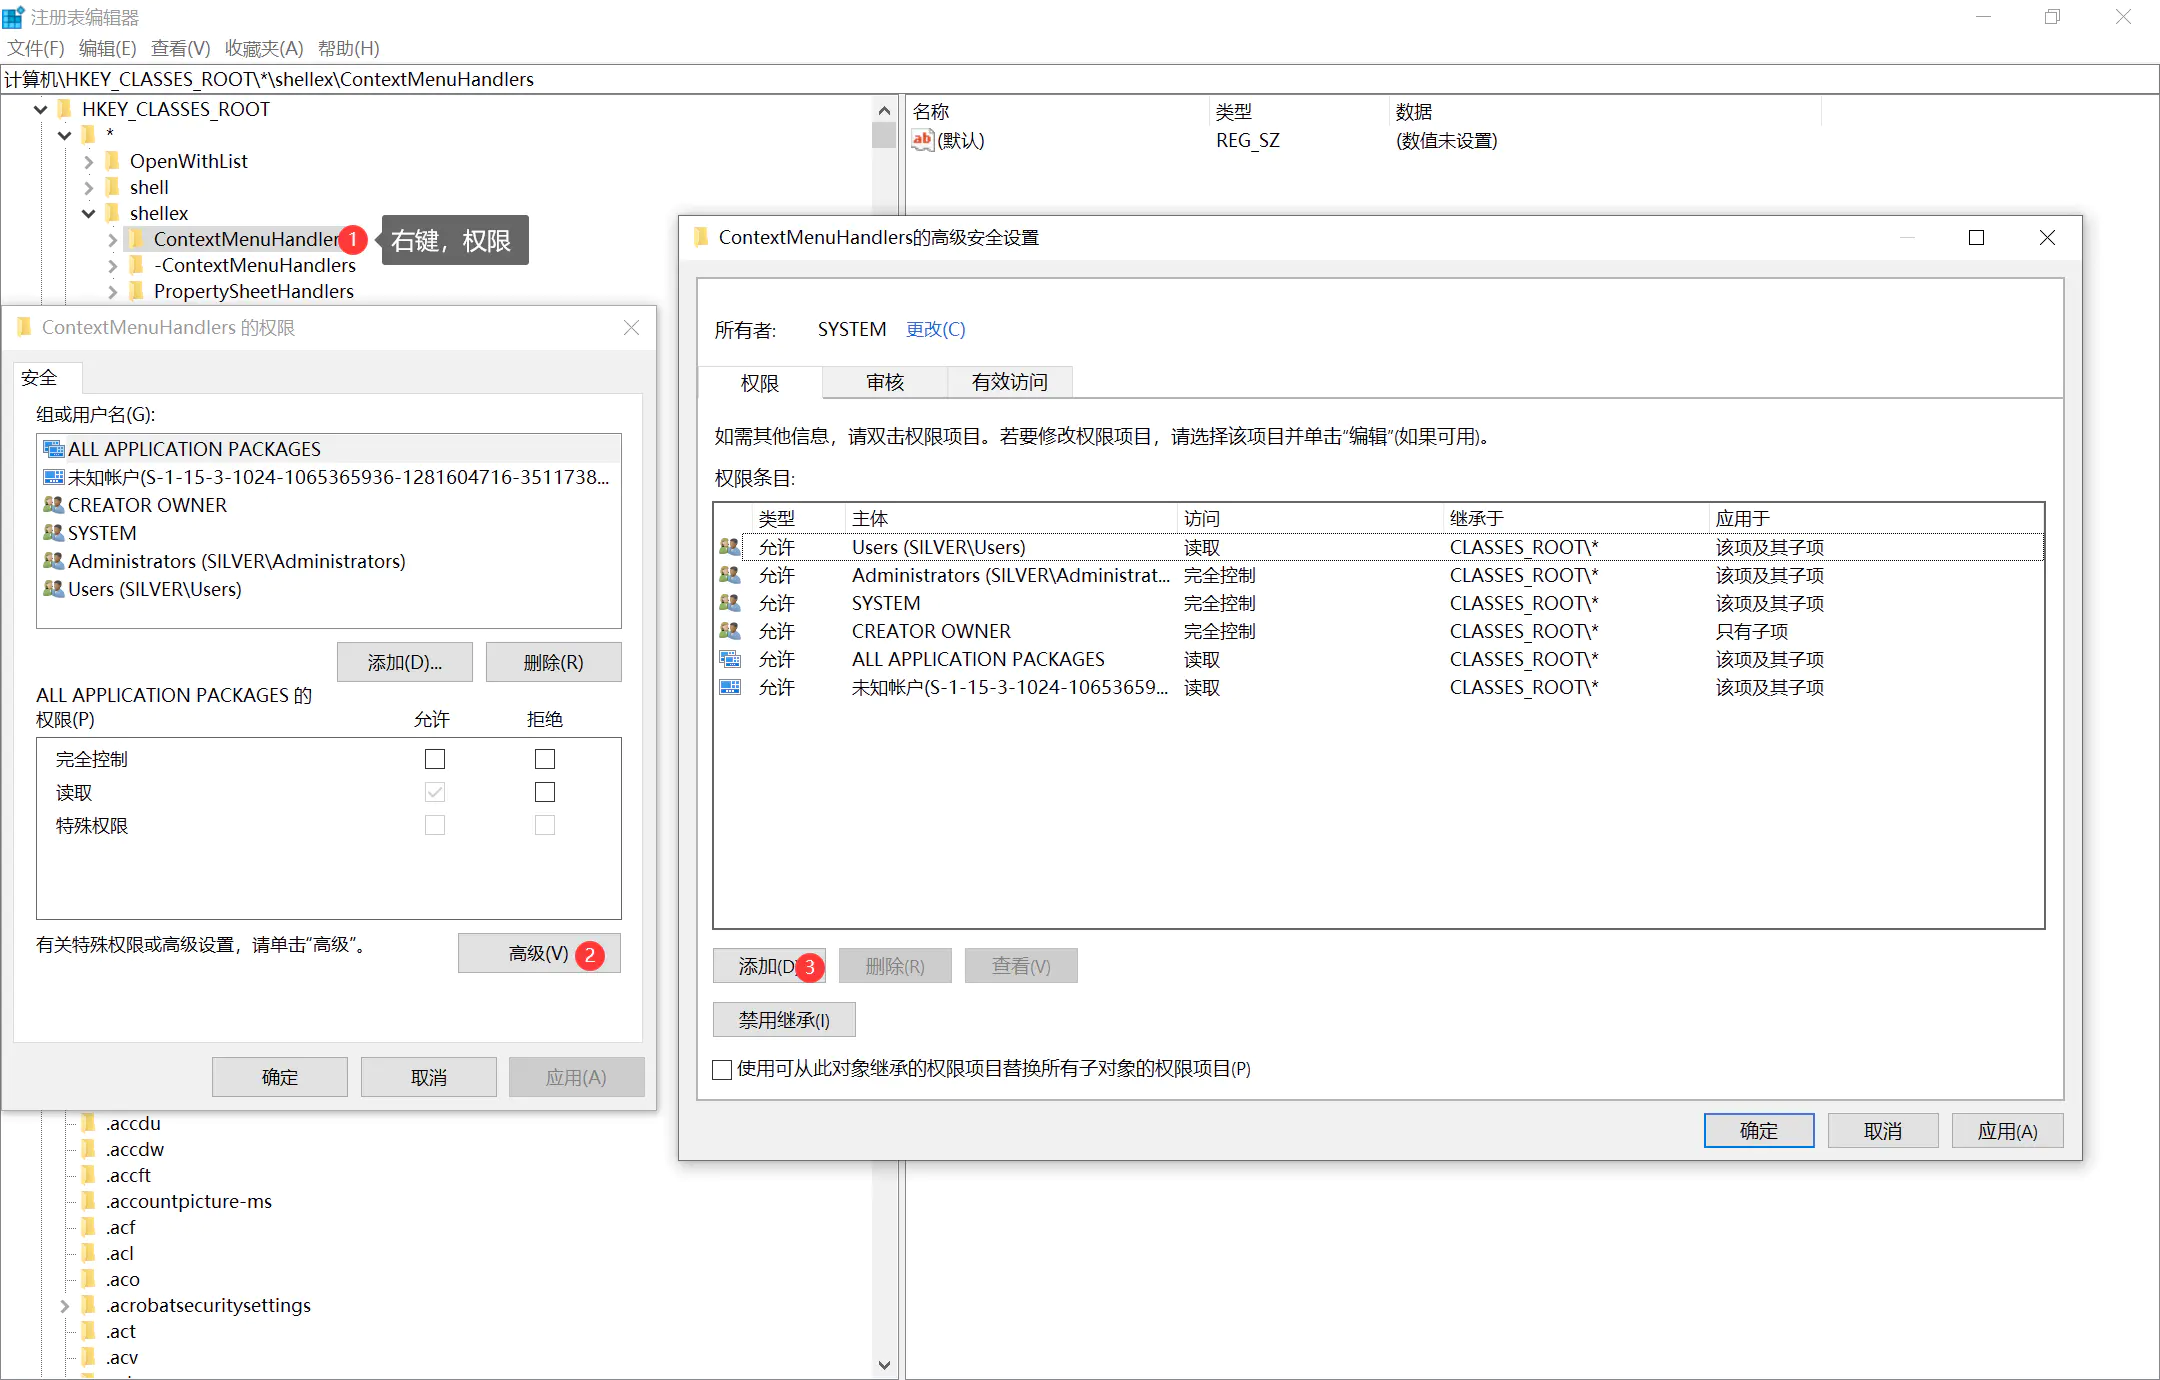Check Deny checkbox for 读取
Viewport: 2160px width, 1380px height.
click(x=545, y=792)
